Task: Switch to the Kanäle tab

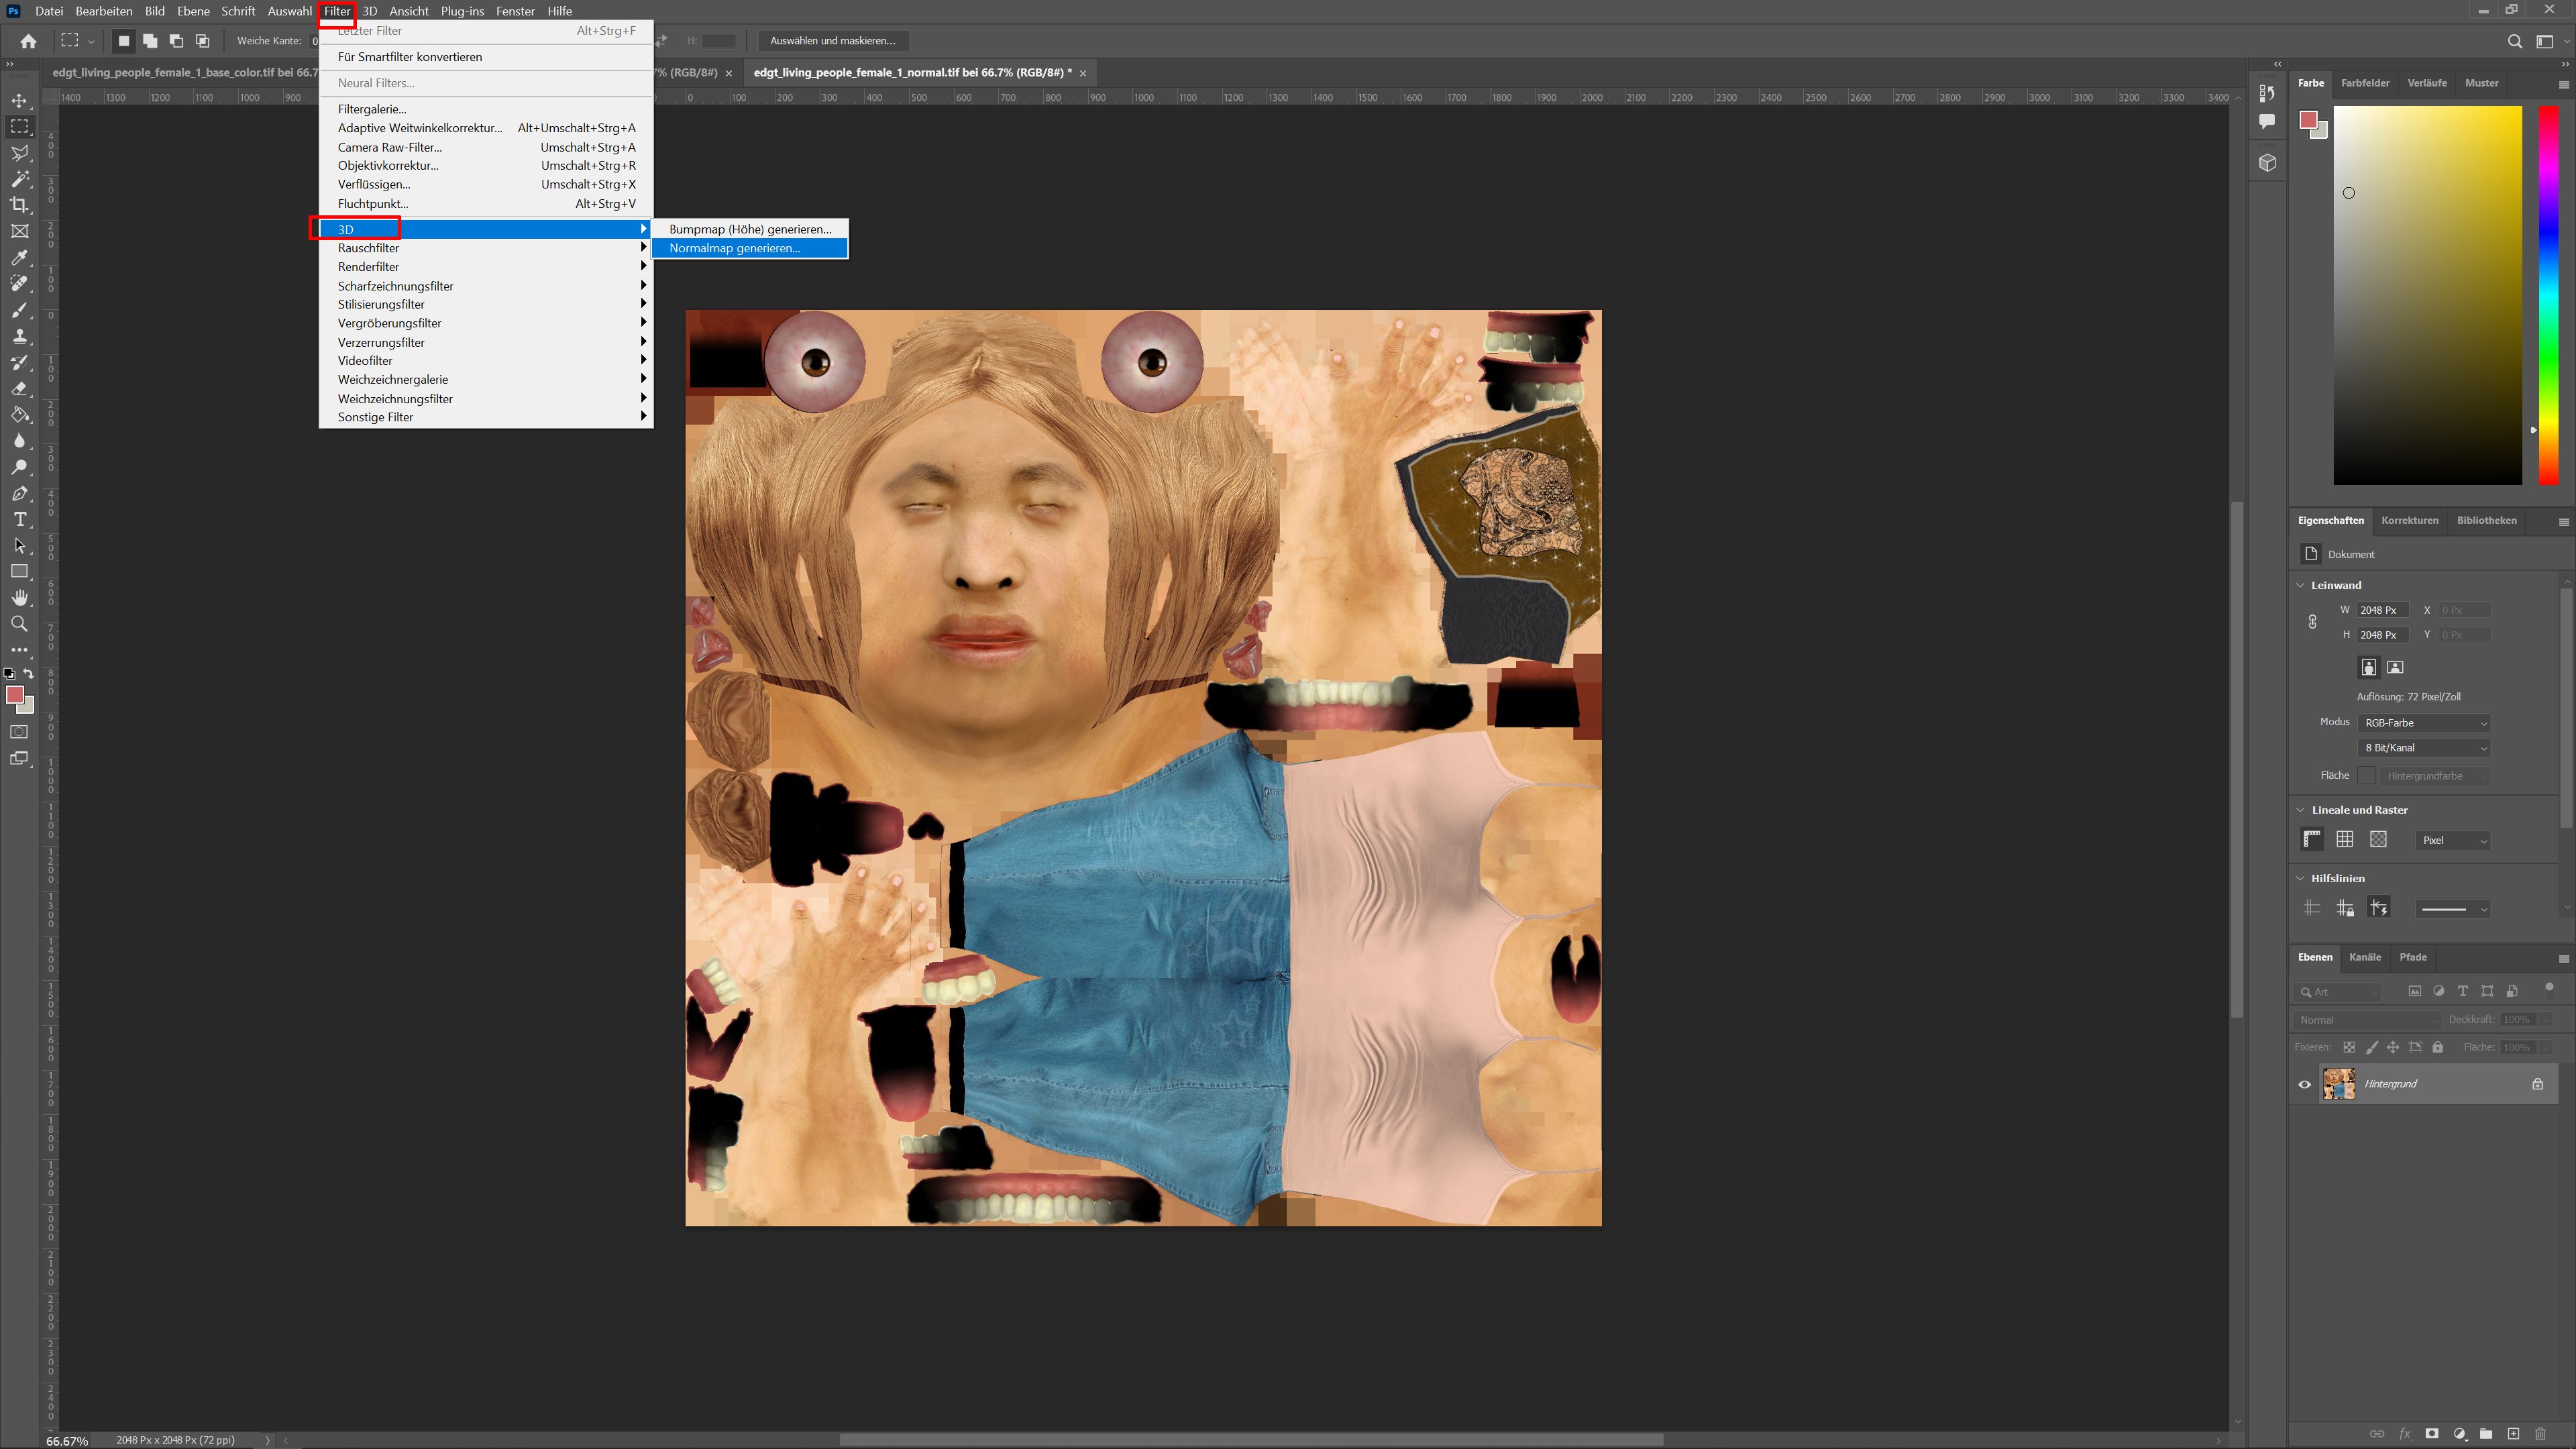Action: (x=2364, y=957)
